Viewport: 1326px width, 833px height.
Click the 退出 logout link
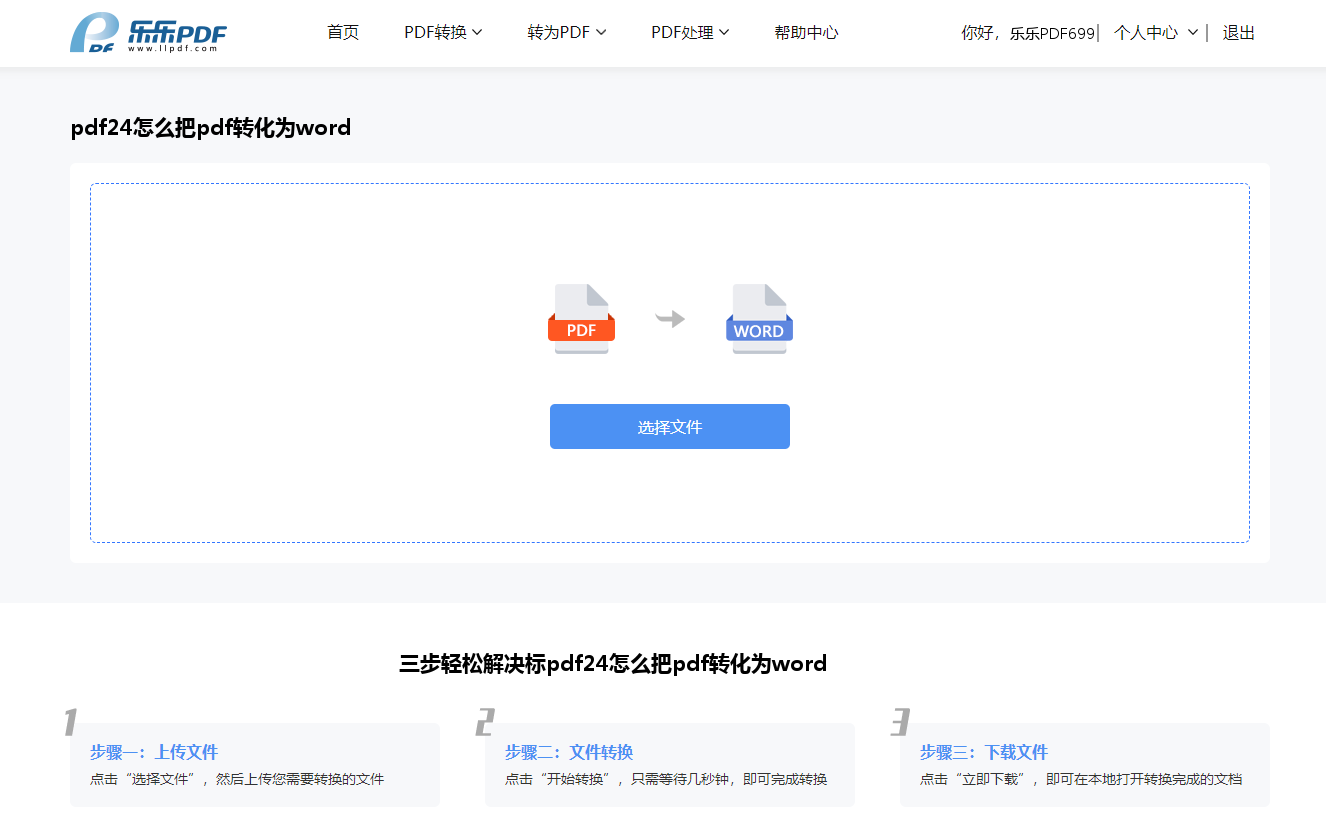point(1238,33)
